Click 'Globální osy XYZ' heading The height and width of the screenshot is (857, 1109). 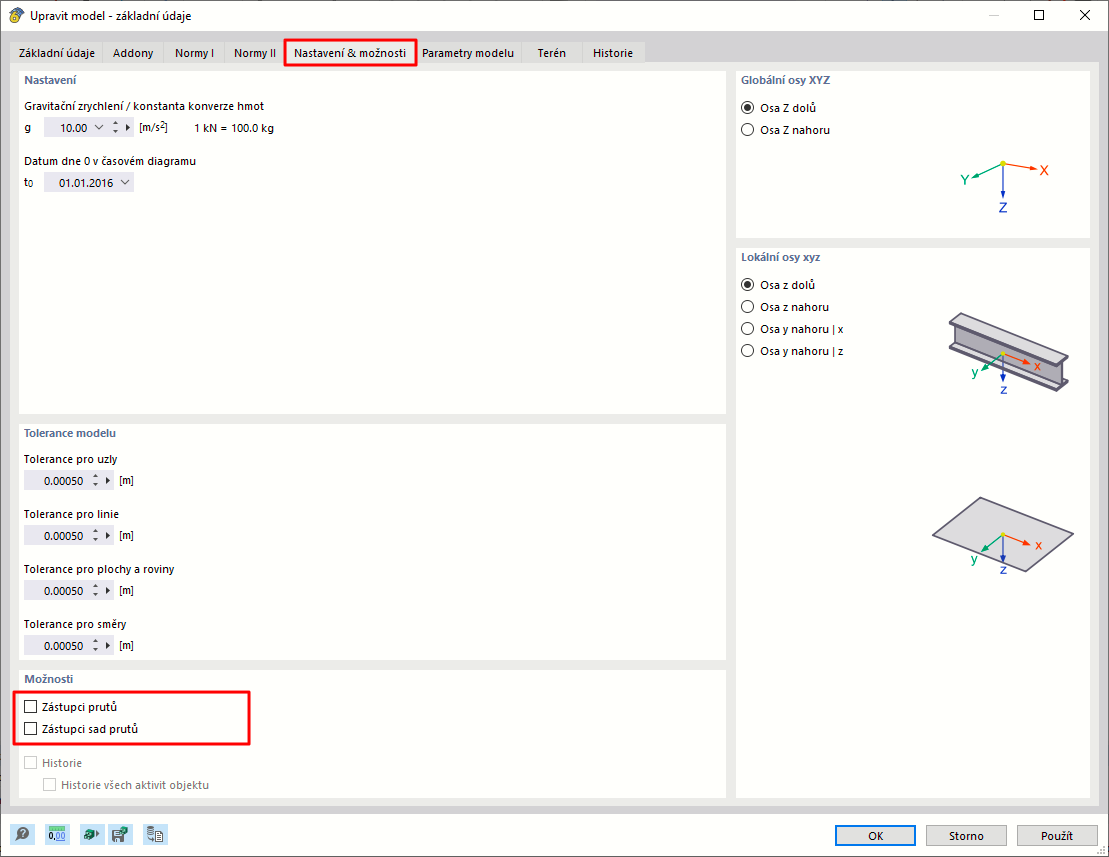(x=785, y=80)
